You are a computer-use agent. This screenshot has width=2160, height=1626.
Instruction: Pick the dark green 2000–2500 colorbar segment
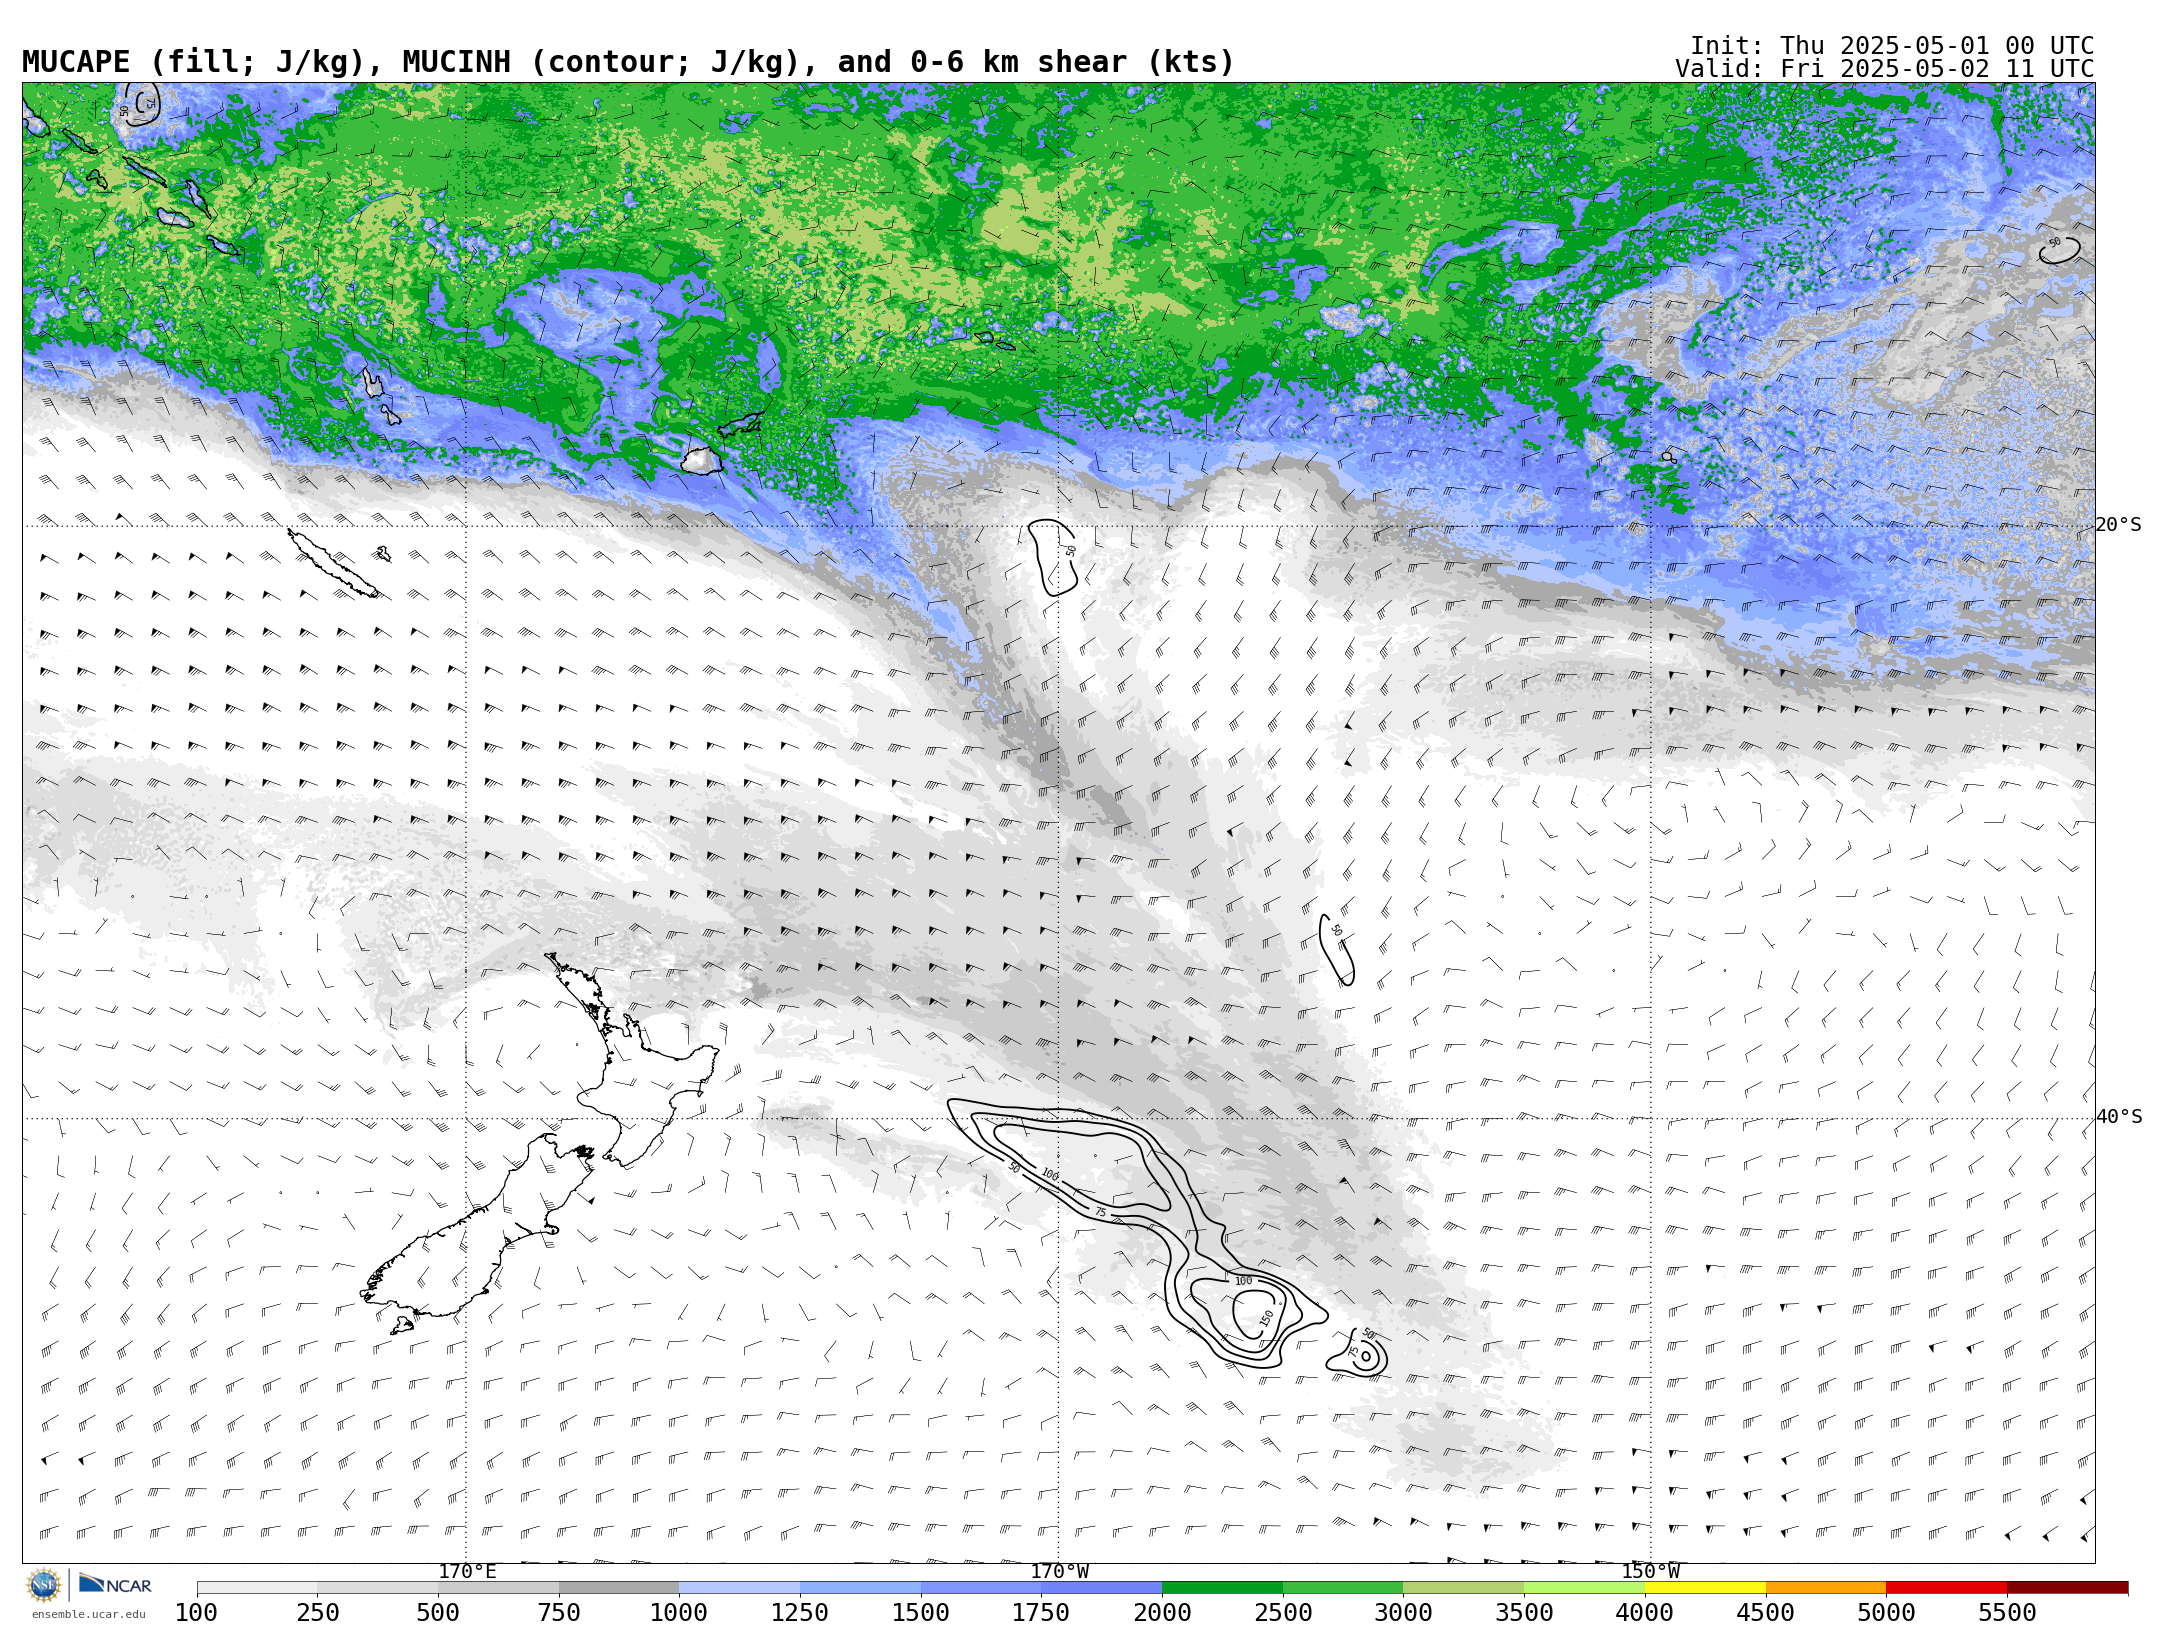point(1222,1587)
